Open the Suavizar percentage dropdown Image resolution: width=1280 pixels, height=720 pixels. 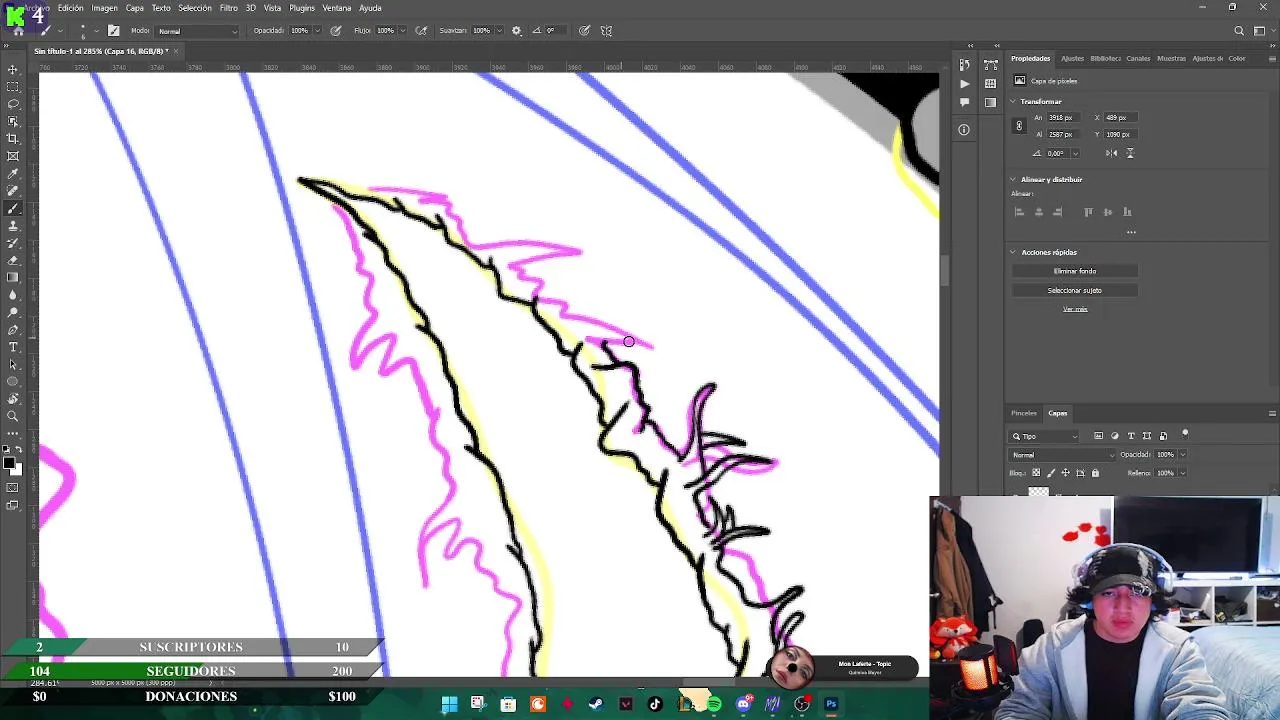pyautogui.click(x=498, y=31)
